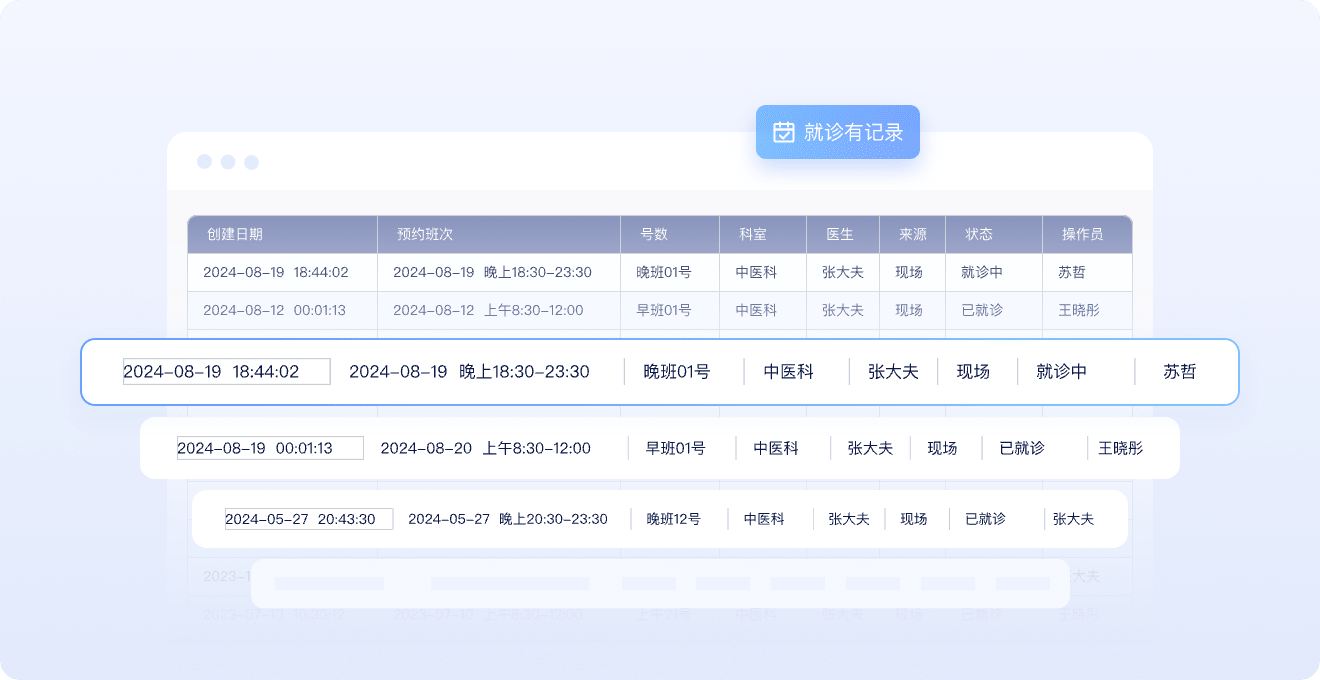Click the 医生 column header

point(840,234)
